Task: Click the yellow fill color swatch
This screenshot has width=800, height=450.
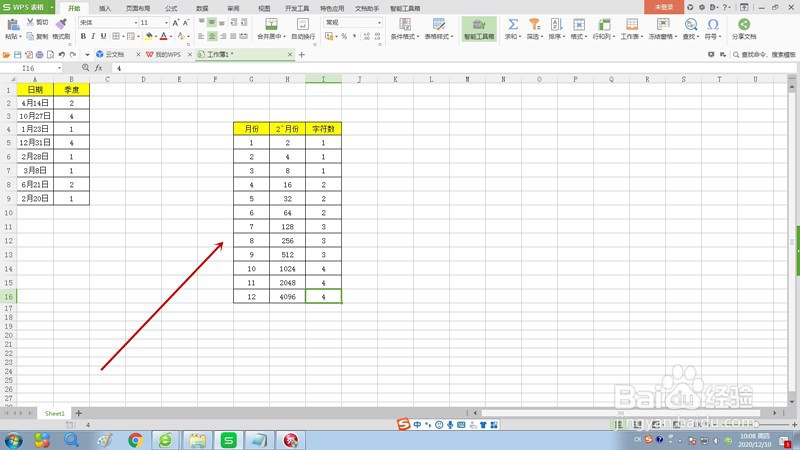Action: coord(148,36)
